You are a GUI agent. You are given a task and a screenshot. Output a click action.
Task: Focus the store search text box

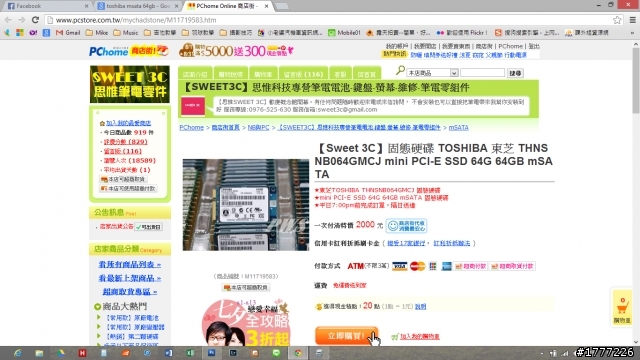pos(482,73)
